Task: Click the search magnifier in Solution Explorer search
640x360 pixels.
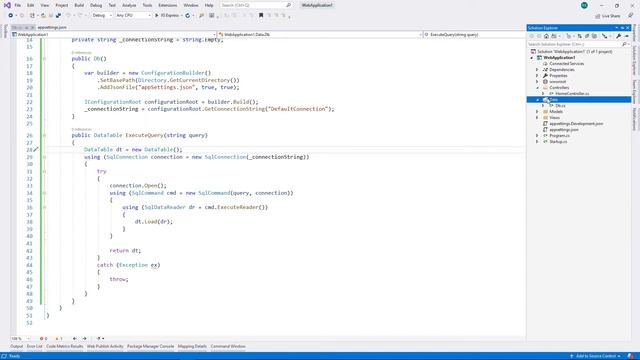Action: click(x=624, y=44)
